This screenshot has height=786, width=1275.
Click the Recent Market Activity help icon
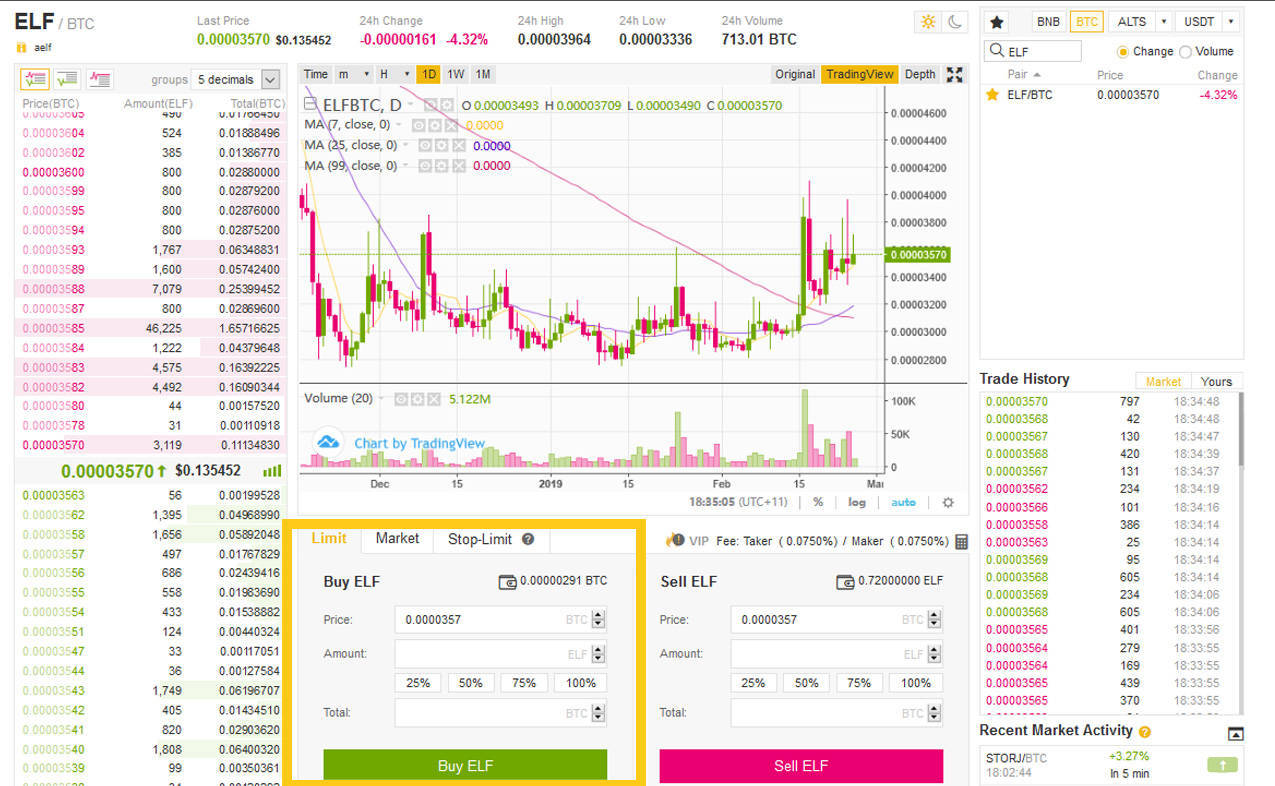pos(1144,731)
